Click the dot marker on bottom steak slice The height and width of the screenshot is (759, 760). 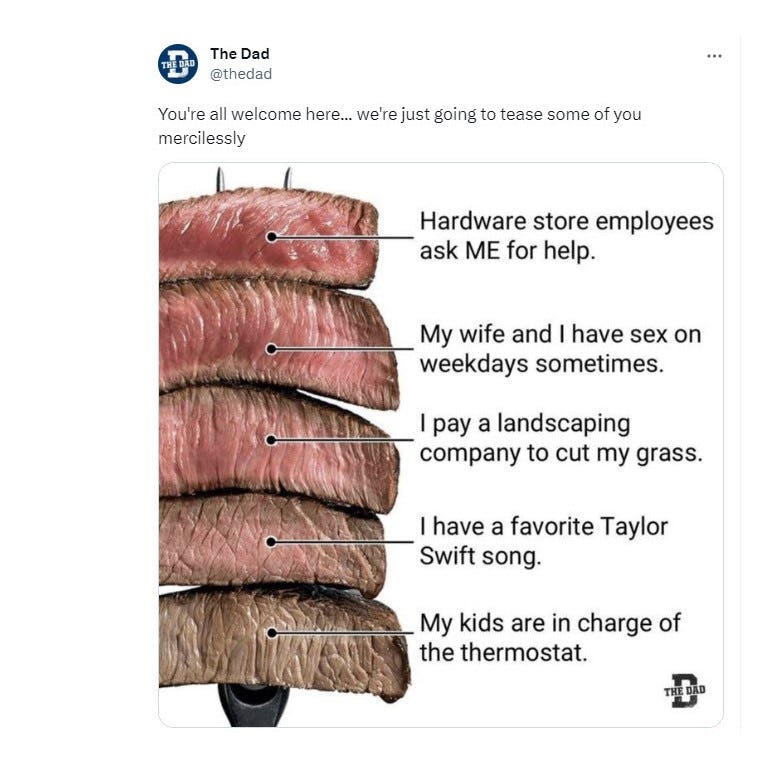tap(271, 633)
